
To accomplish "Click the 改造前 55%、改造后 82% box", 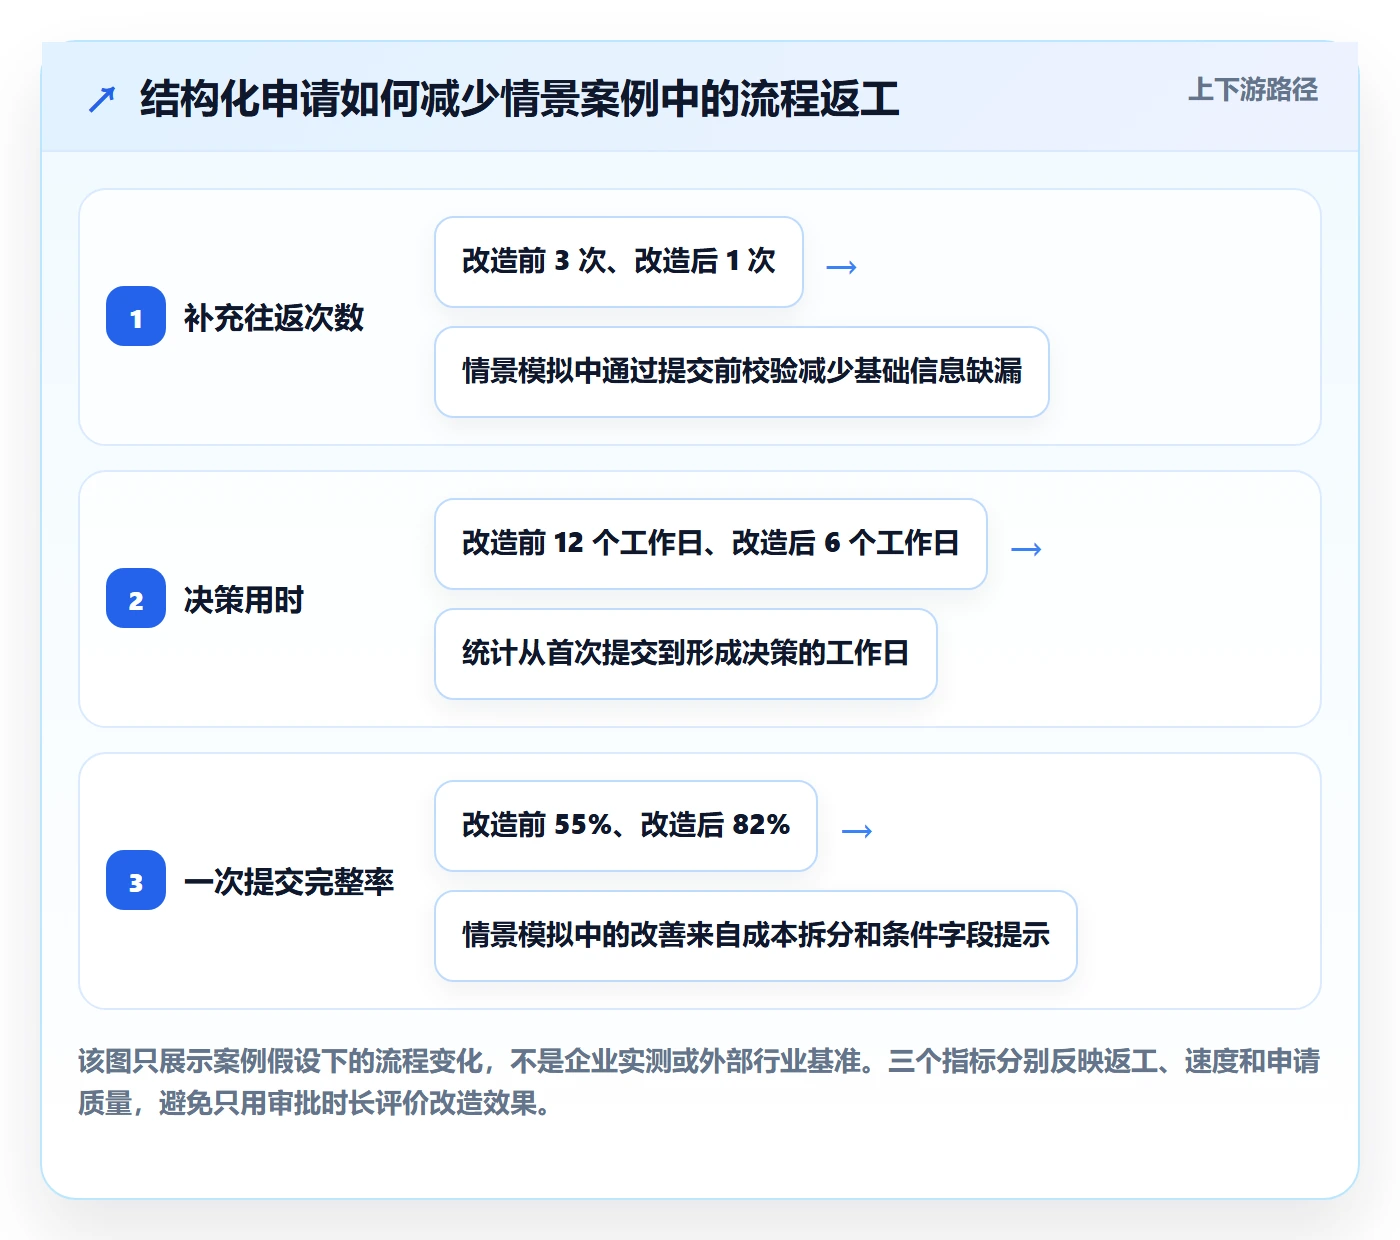I will click(x=626, y=826).
